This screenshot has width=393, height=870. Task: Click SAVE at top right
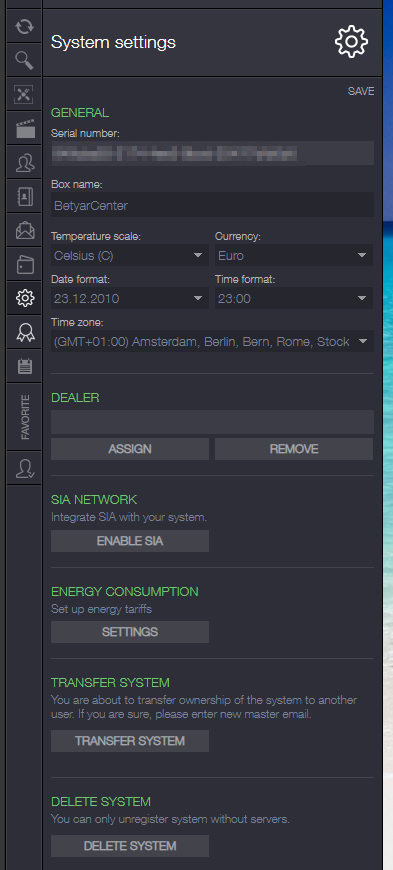click(x=361, y=92)
